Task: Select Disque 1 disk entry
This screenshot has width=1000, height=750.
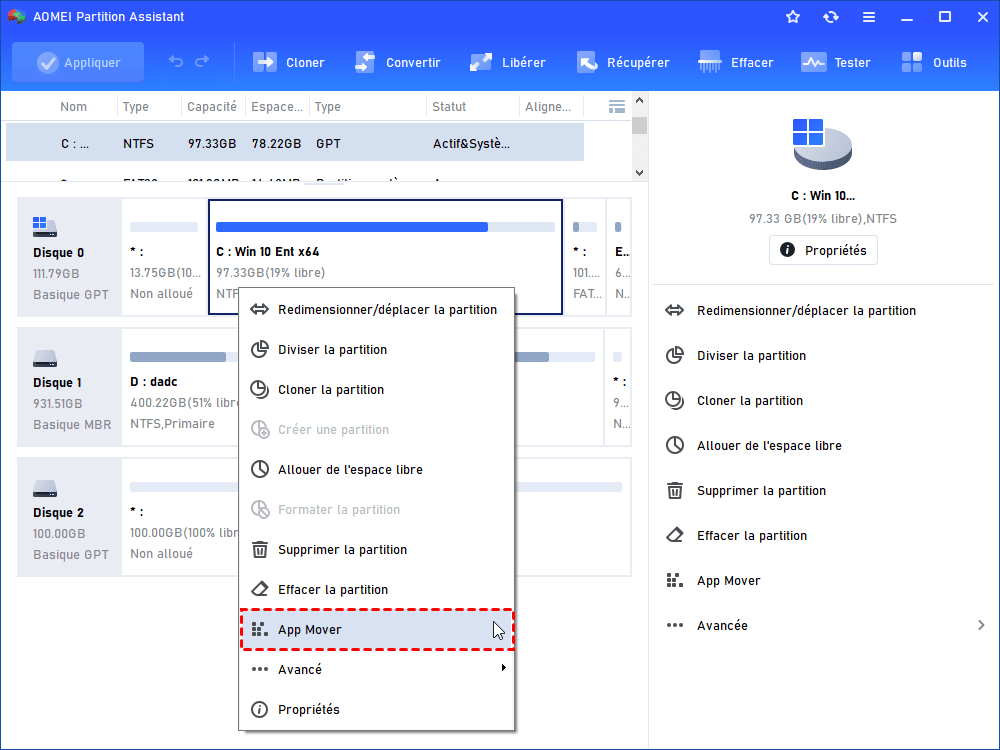Action: (70, 387)
